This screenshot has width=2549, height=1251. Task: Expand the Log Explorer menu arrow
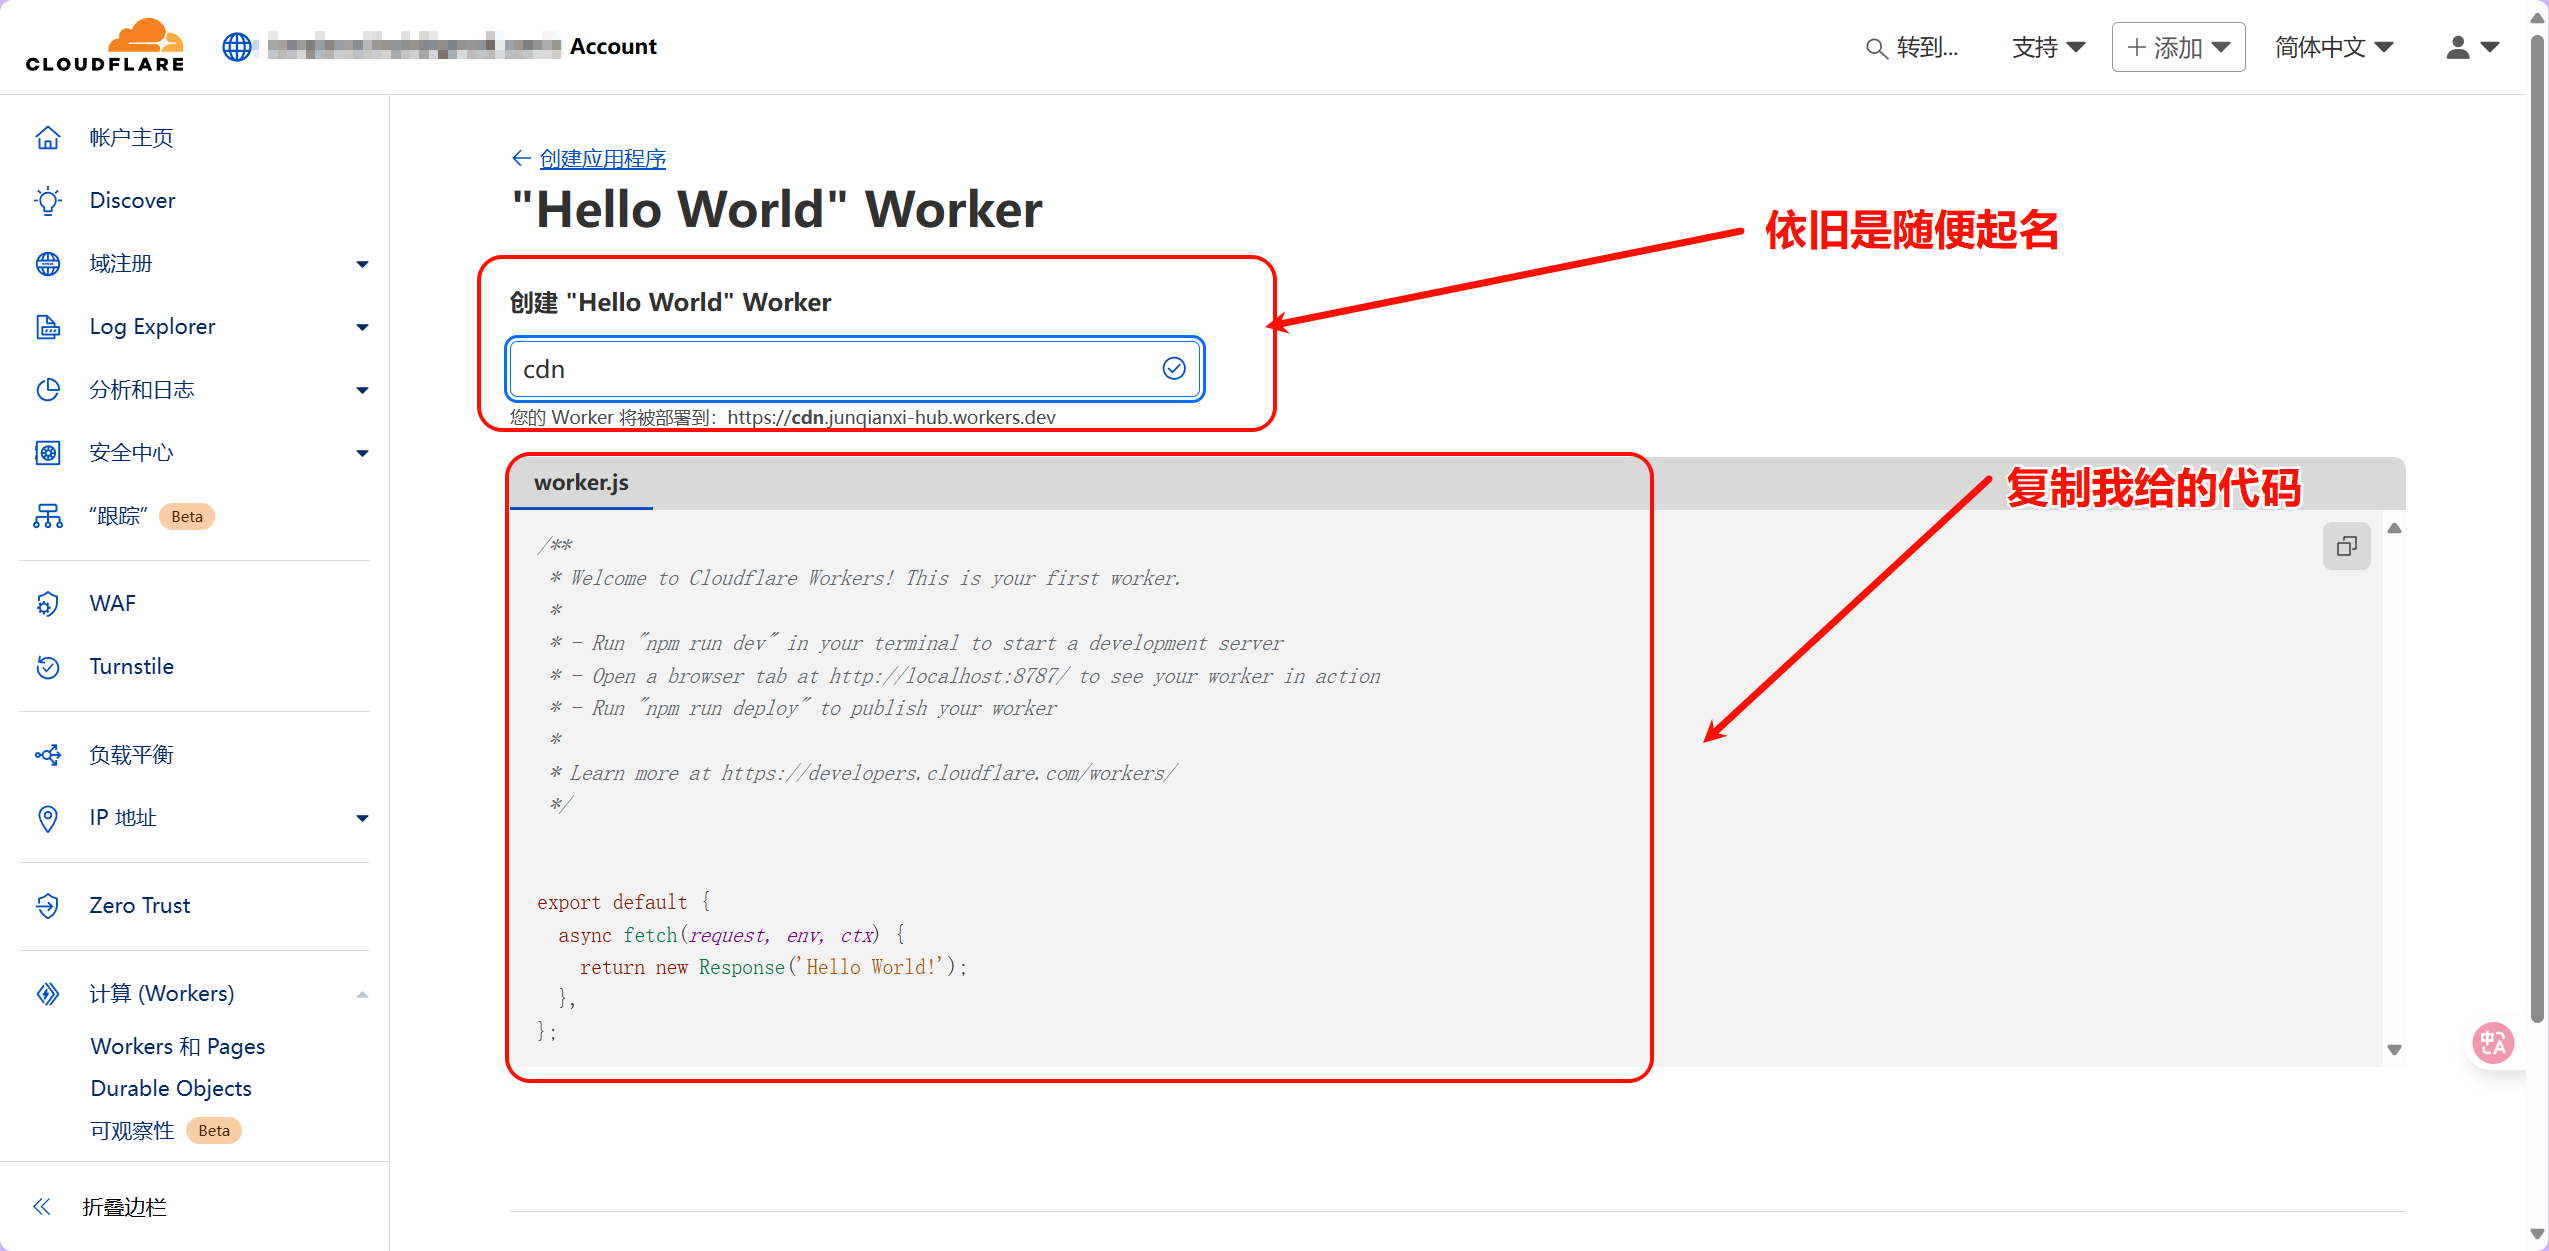coord(362,327)
